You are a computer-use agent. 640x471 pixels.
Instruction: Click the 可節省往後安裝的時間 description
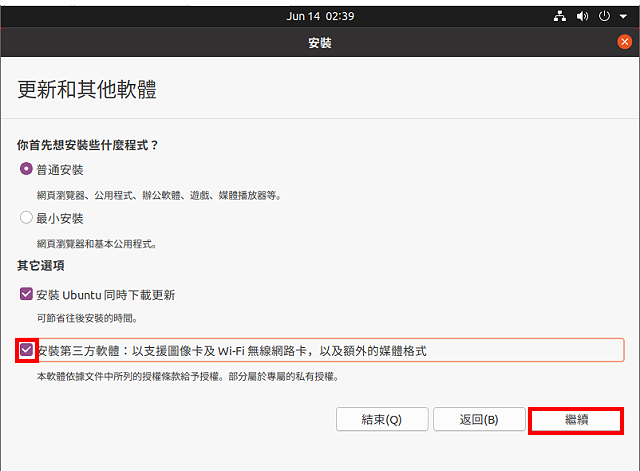coord(87,318)
